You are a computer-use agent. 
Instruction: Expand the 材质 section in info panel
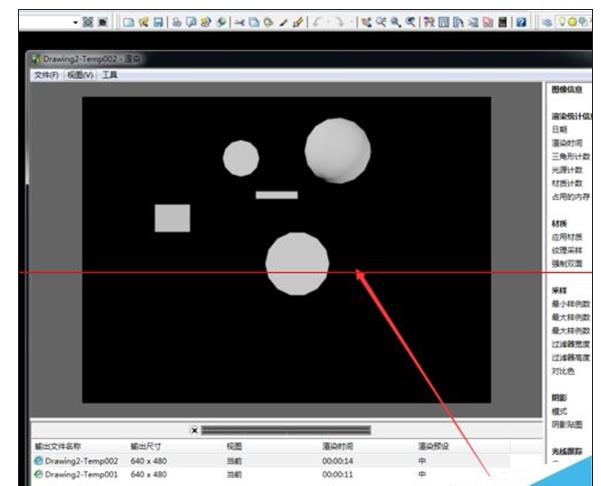click(x=561, y=223)
